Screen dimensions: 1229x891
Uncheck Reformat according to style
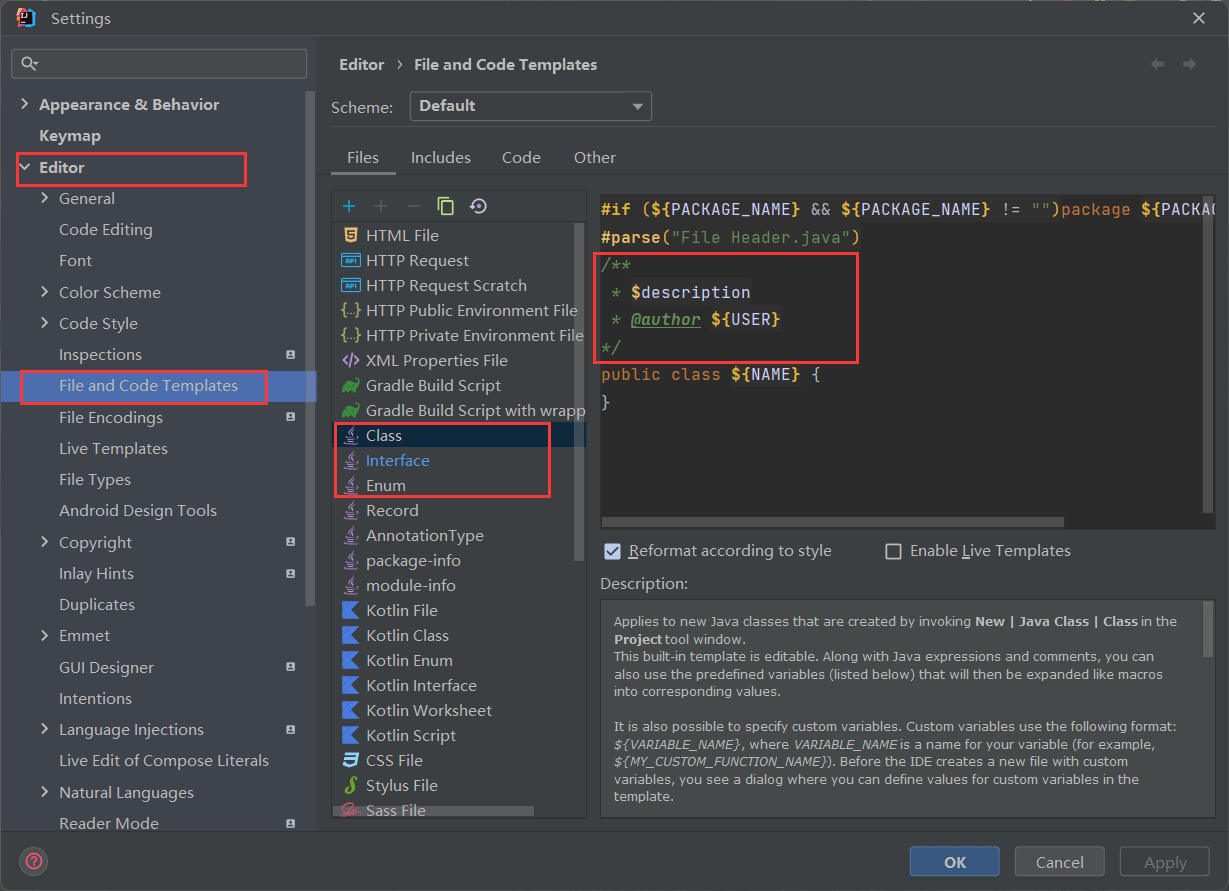612,551
